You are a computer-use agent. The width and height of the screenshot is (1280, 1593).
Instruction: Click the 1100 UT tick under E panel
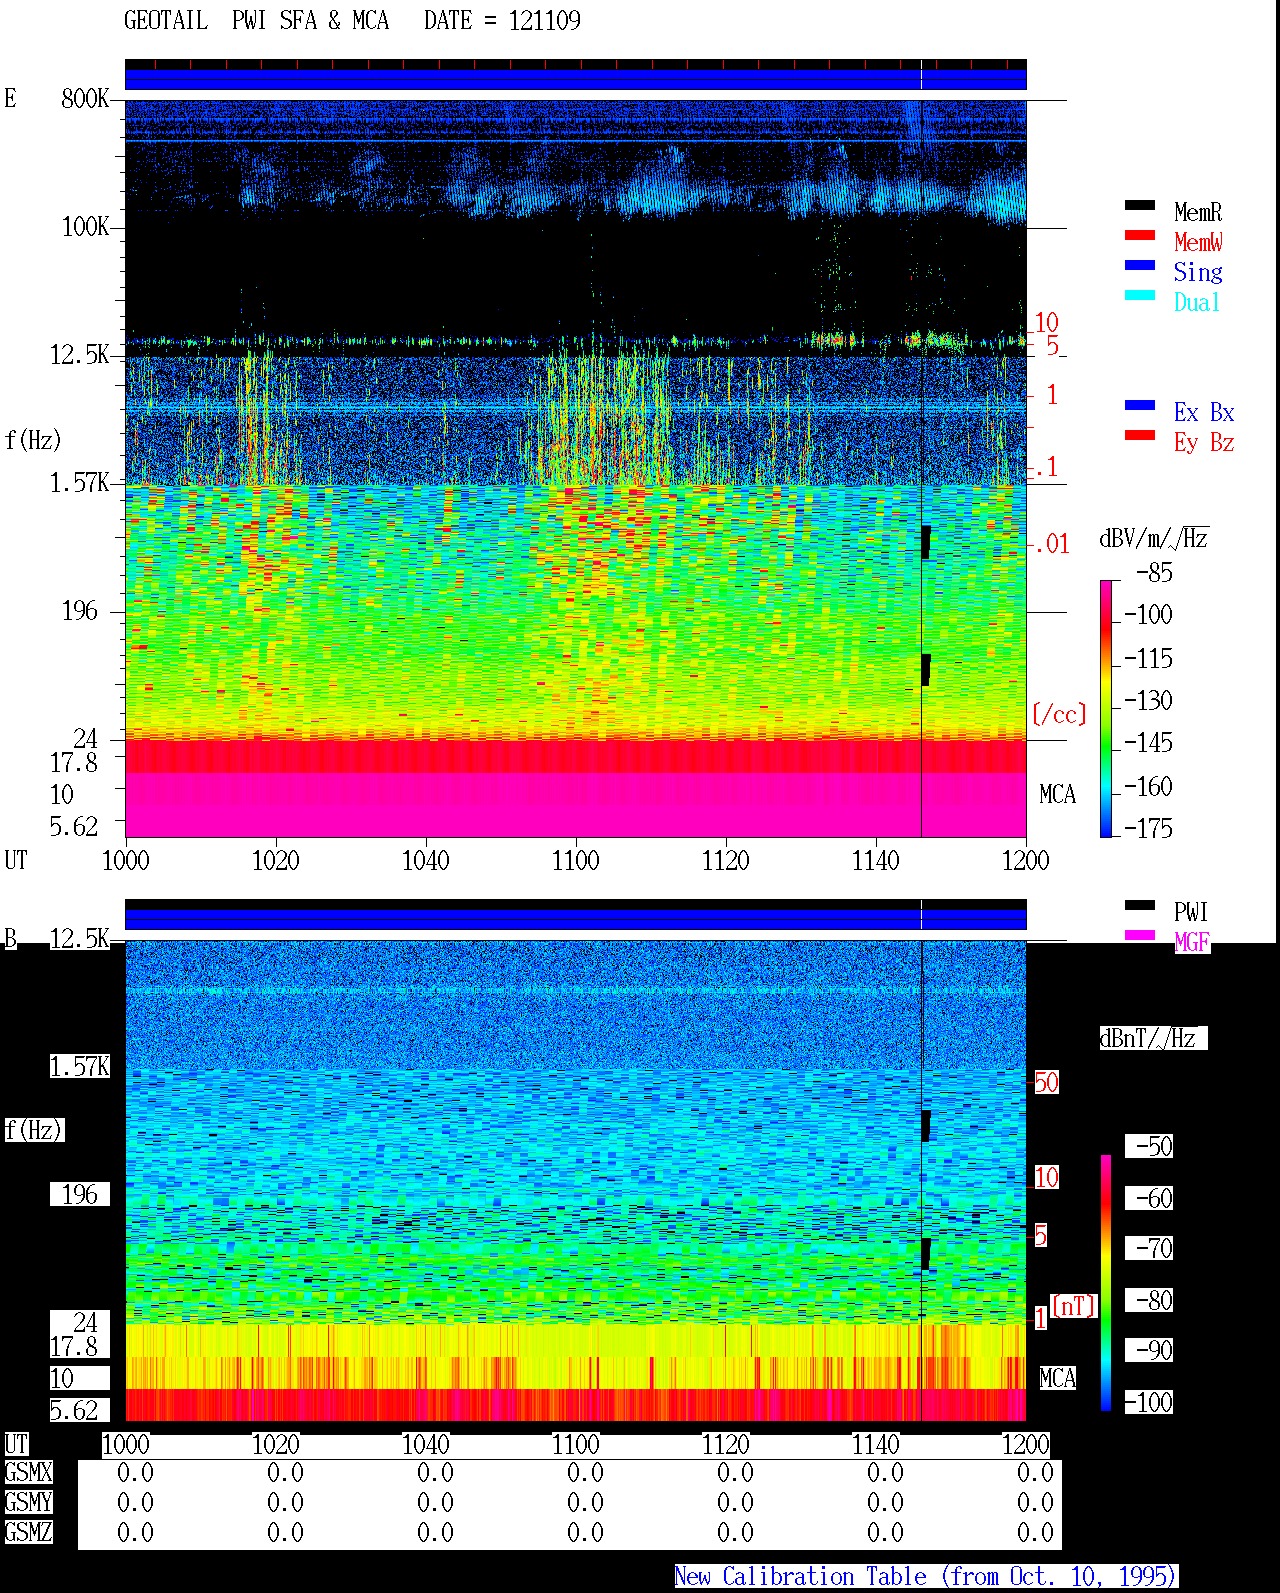click(x=575, y=860)
